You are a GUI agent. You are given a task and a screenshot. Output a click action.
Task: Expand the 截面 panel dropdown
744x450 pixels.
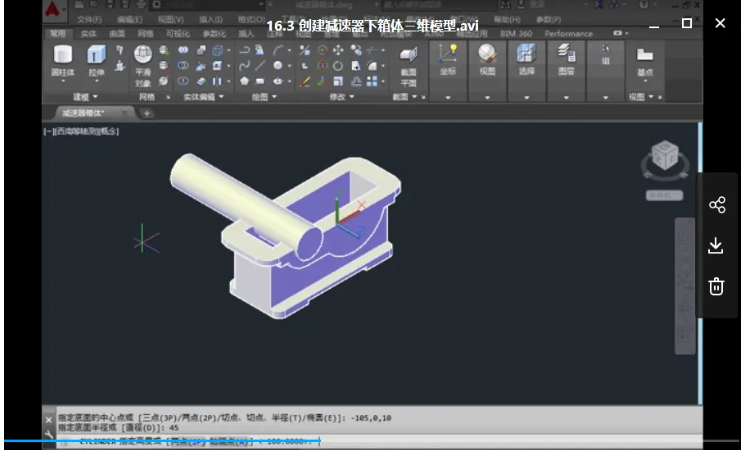414,96
